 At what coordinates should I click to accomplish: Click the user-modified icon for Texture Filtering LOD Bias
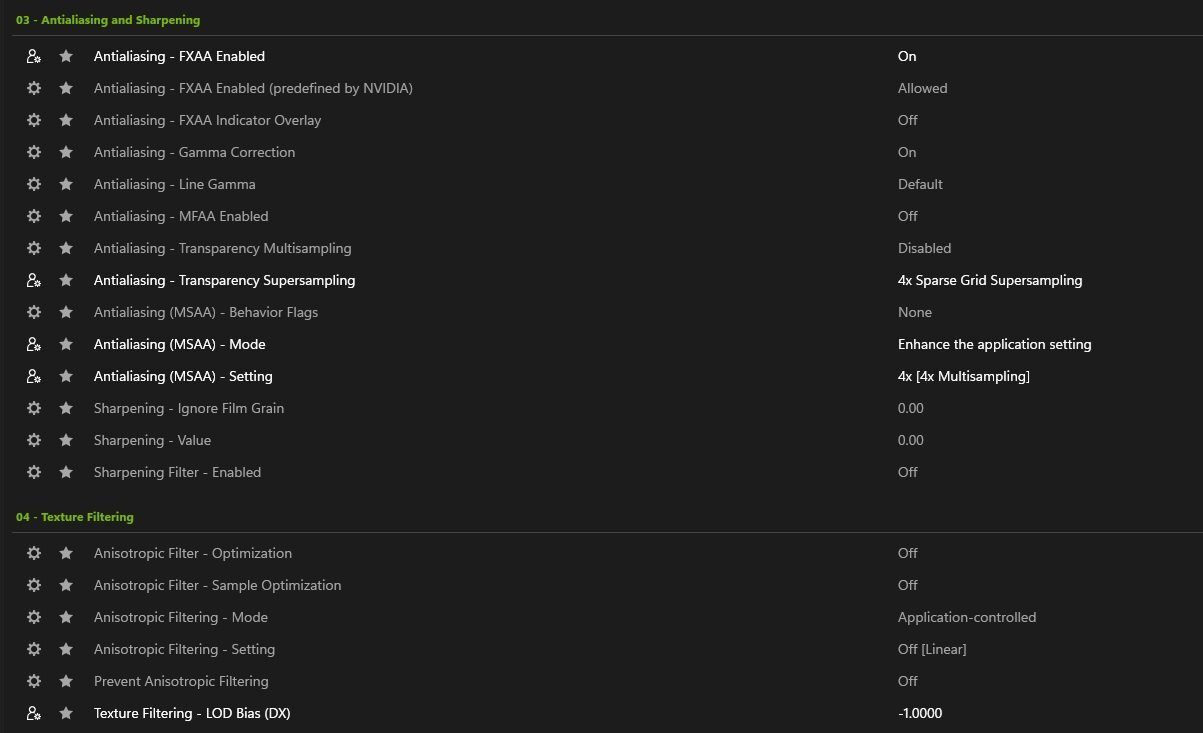click(34, 713)
